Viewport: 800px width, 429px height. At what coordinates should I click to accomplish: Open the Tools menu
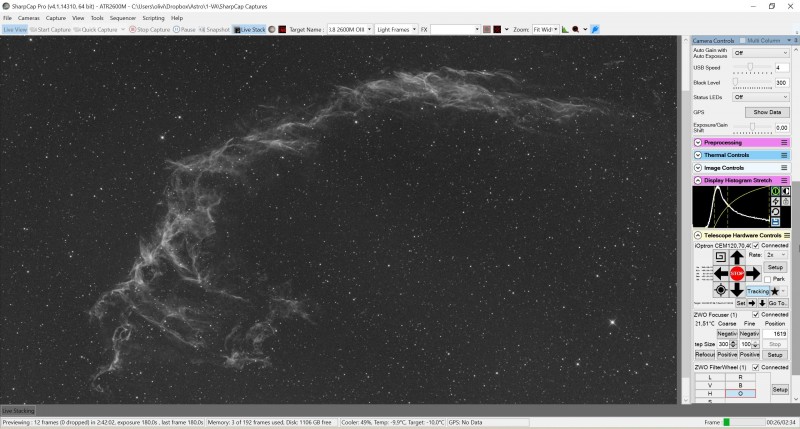pyautogui.click(x=97, y=18)
